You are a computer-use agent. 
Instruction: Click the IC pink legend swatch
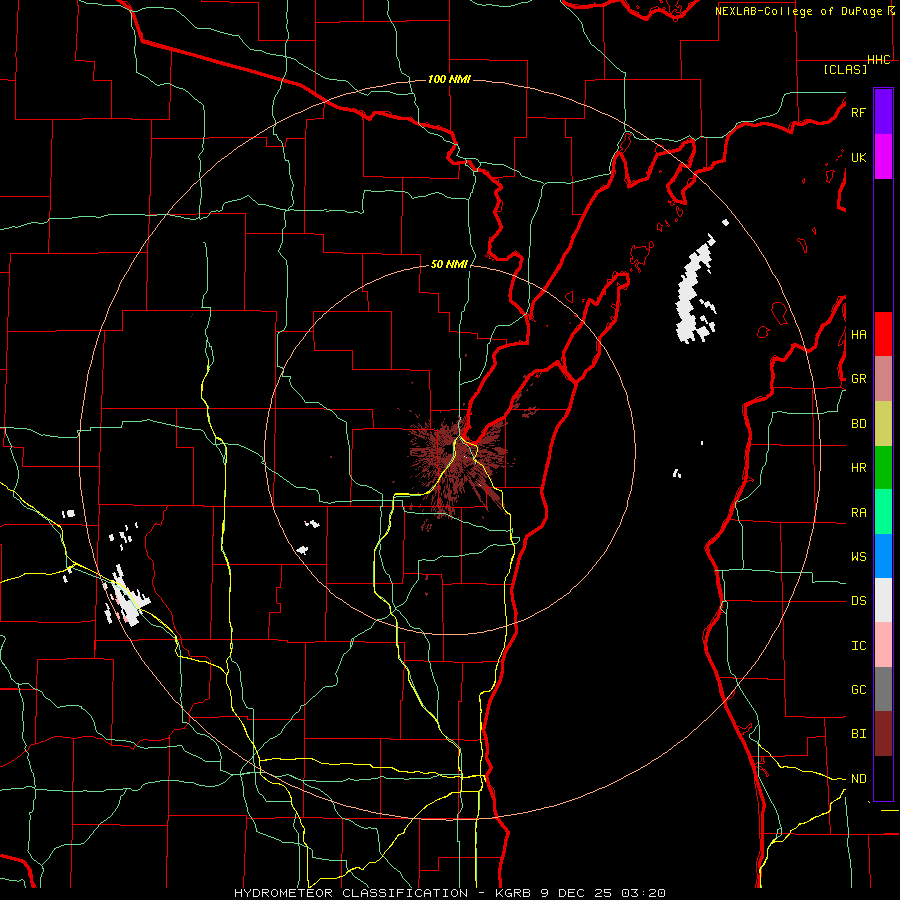[883, 645]
